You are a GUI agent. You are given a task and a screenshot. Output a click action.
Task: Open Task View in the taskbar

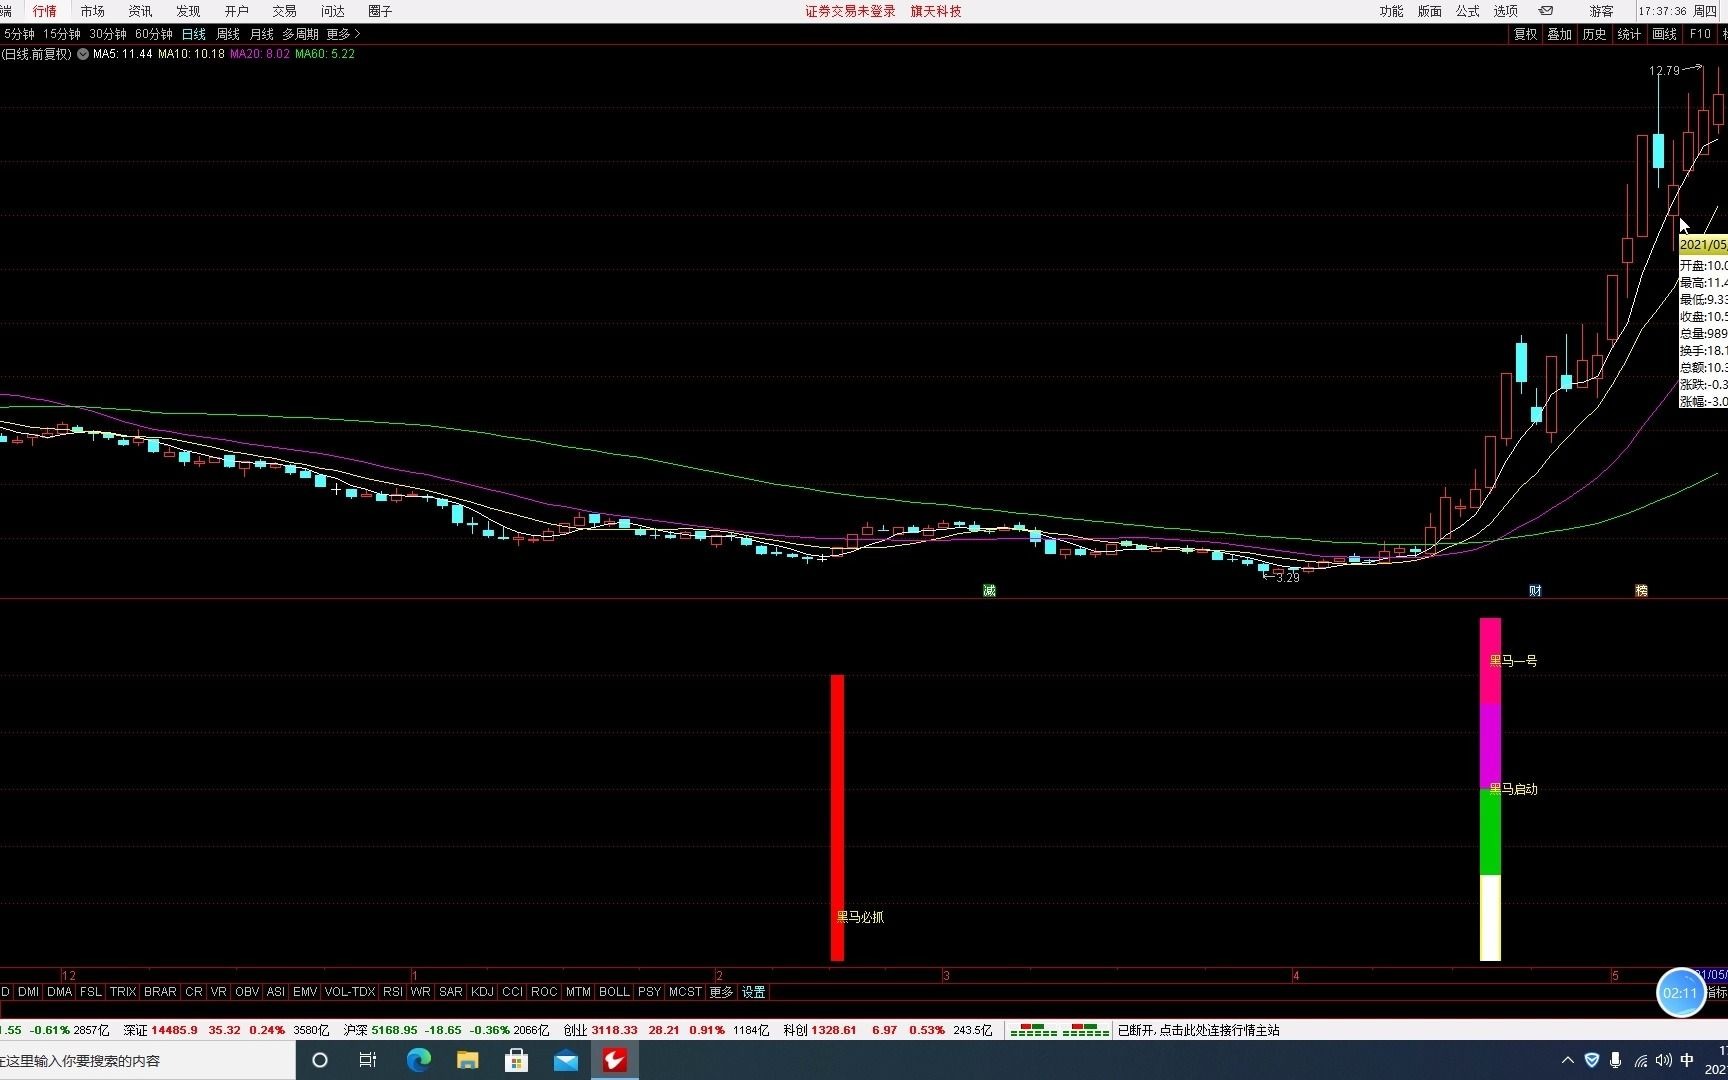tap(368, 1060)
